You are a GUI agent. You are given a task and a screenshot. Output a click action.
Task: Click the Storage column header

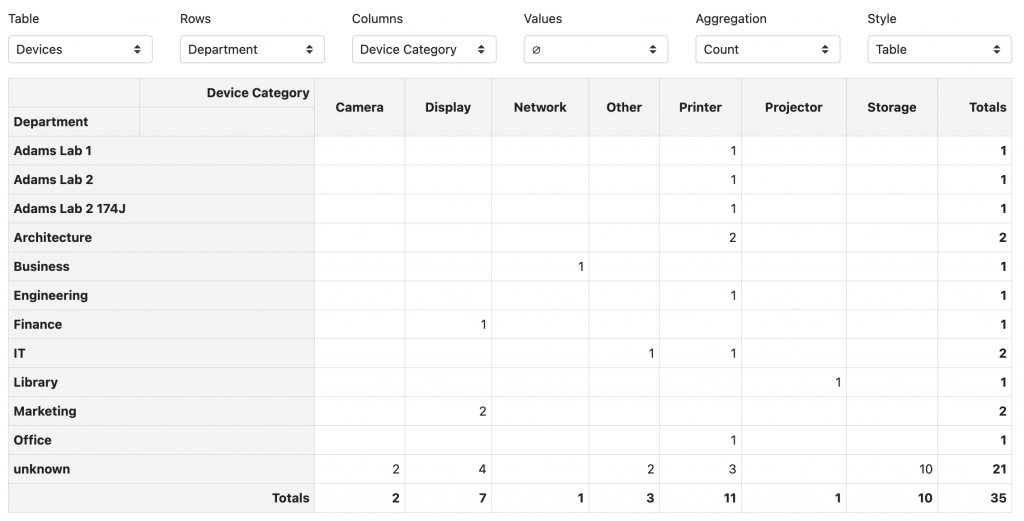(x=891, y=107)
